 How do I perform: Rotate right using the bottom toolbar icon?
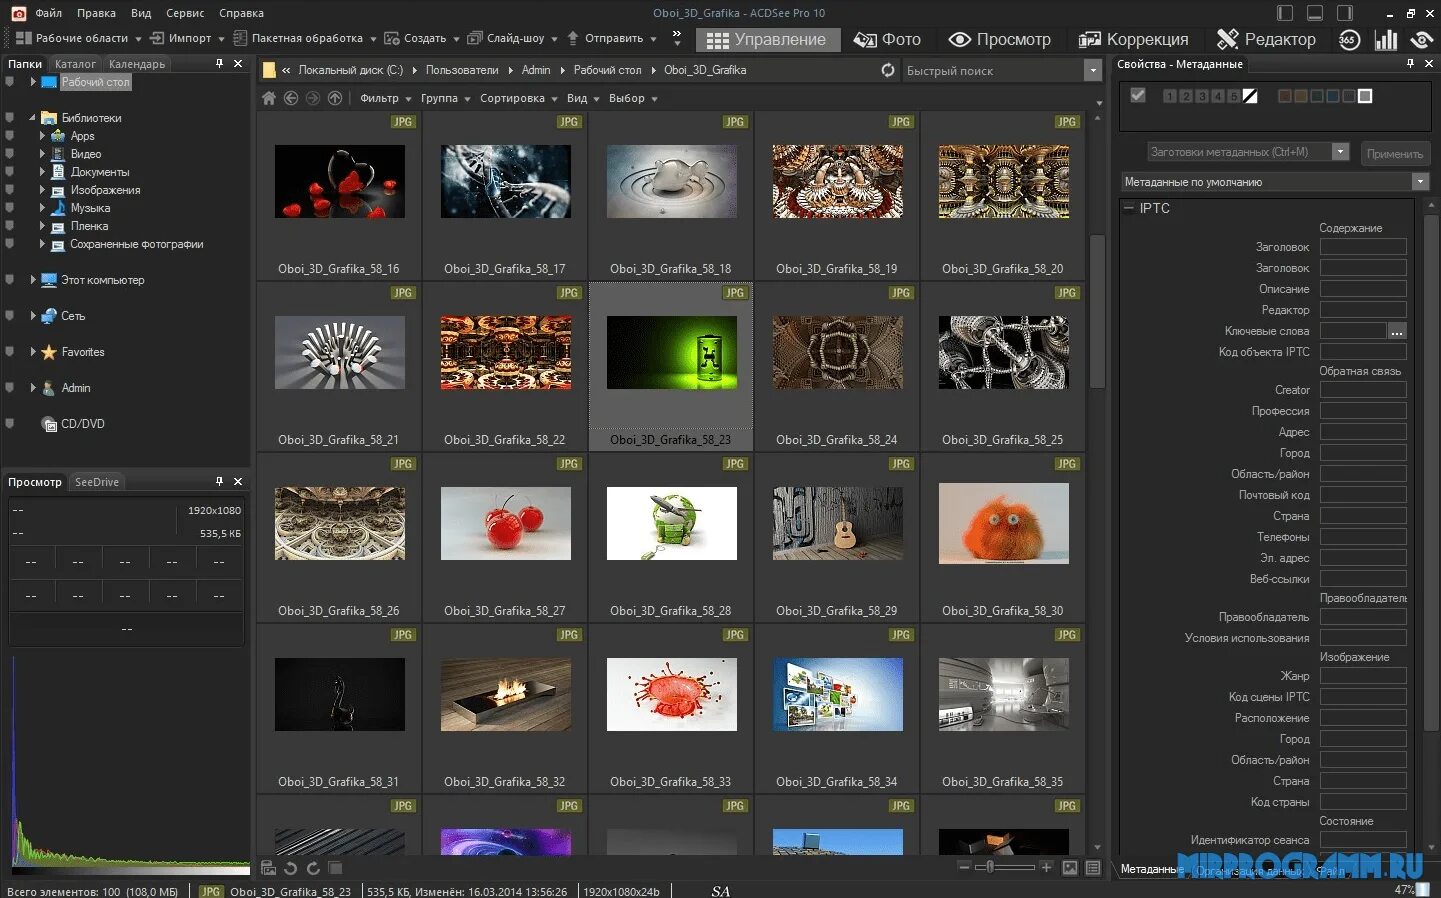point(313,868)
